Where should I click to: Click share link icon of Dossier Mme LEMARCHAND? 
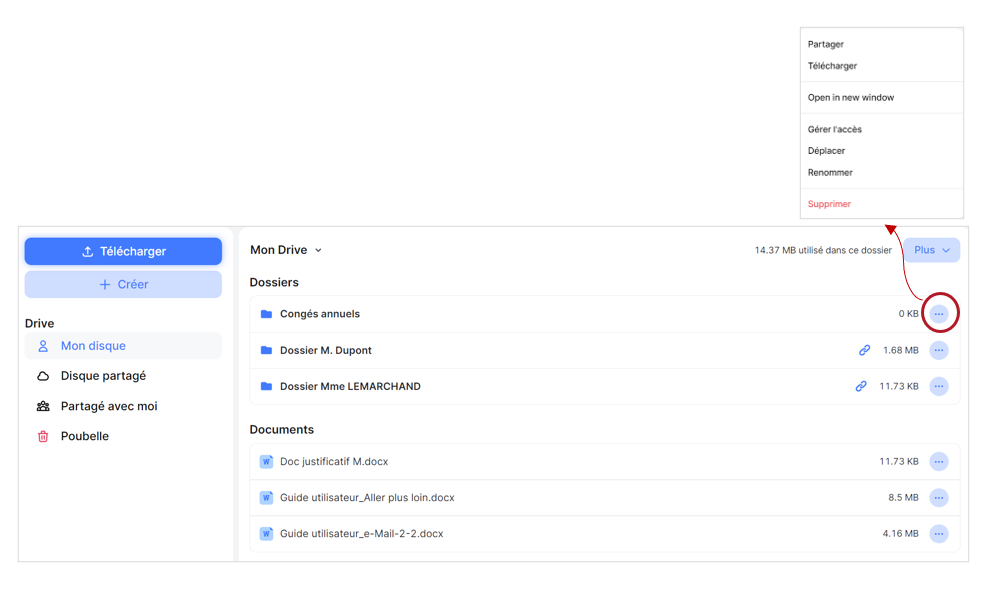click(x=861, y=386)
